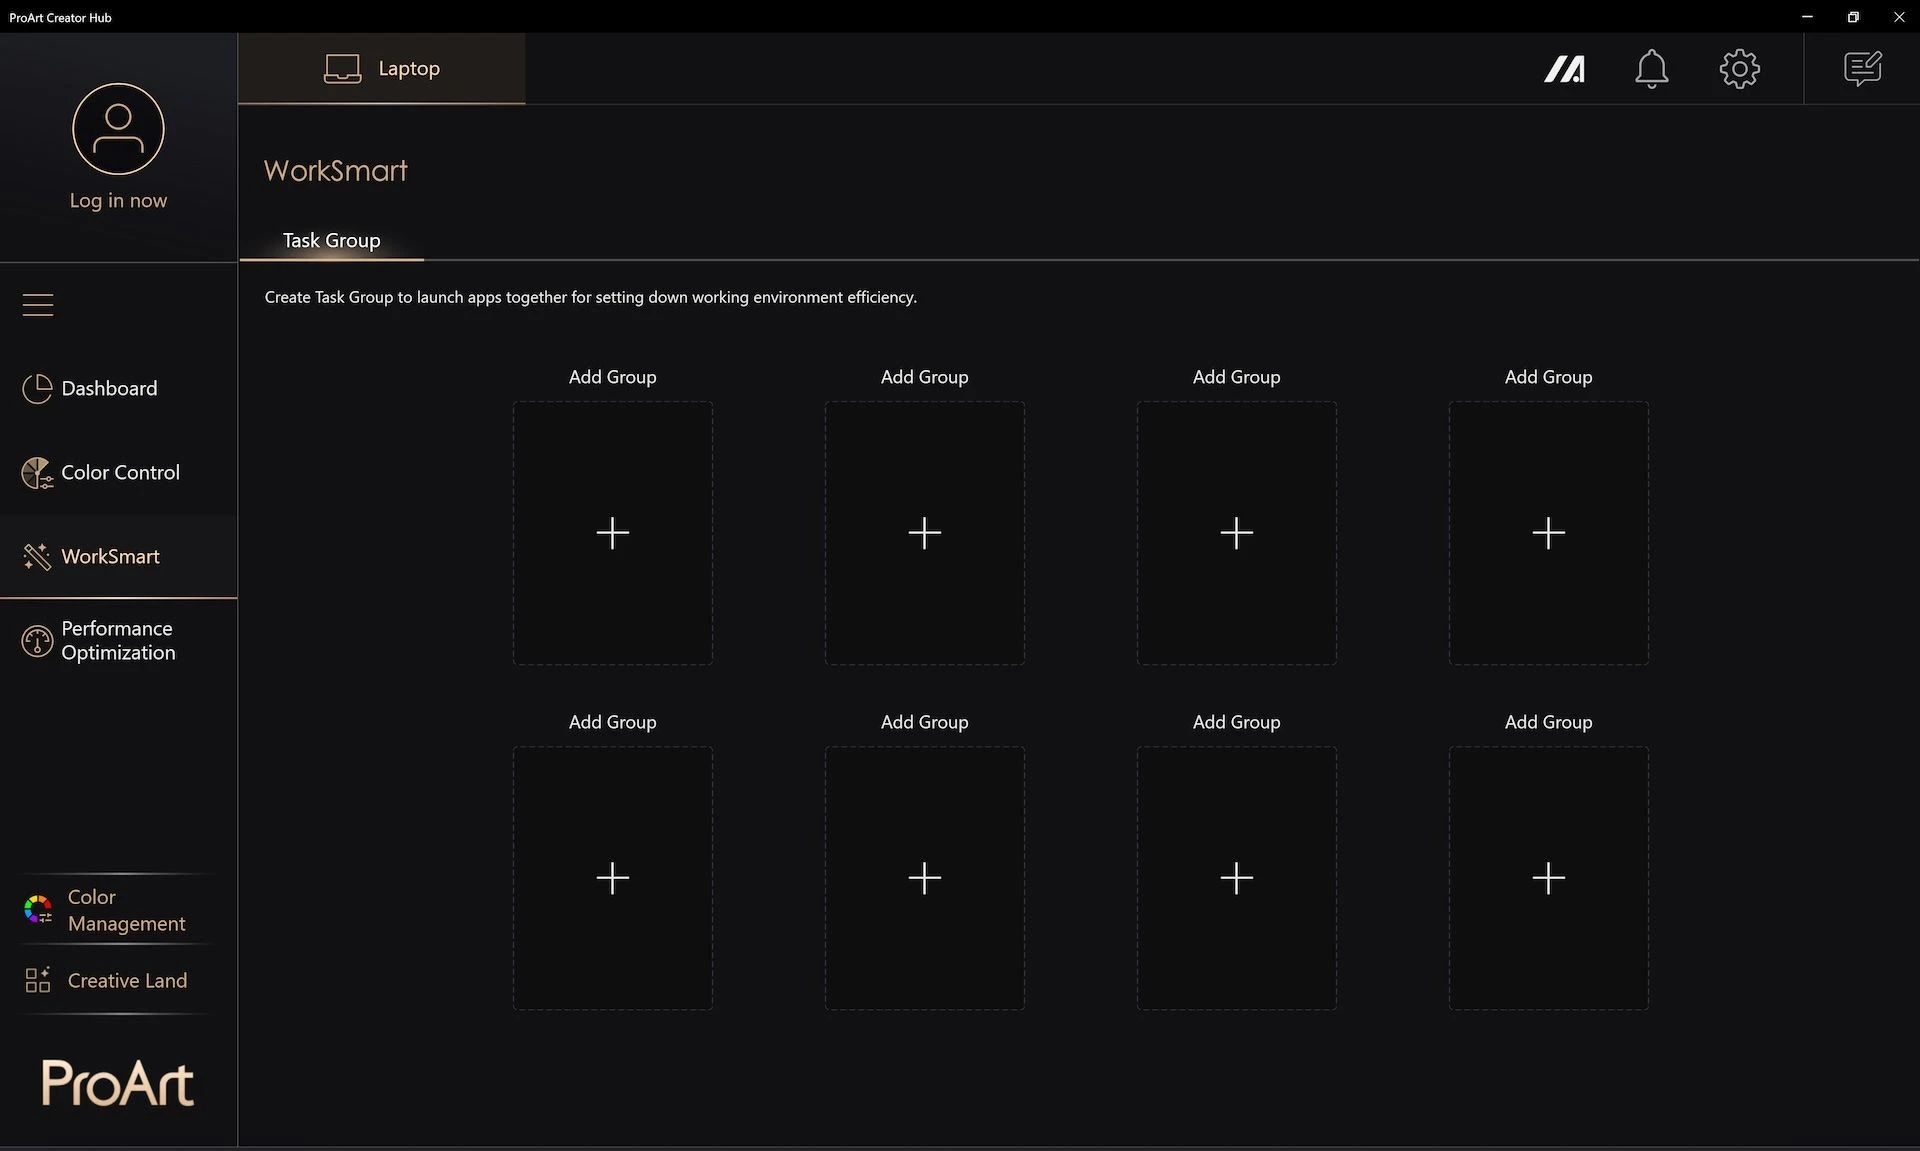Open the Dashboard section
Screen dimensions: 1920x1151
point(118,388)
